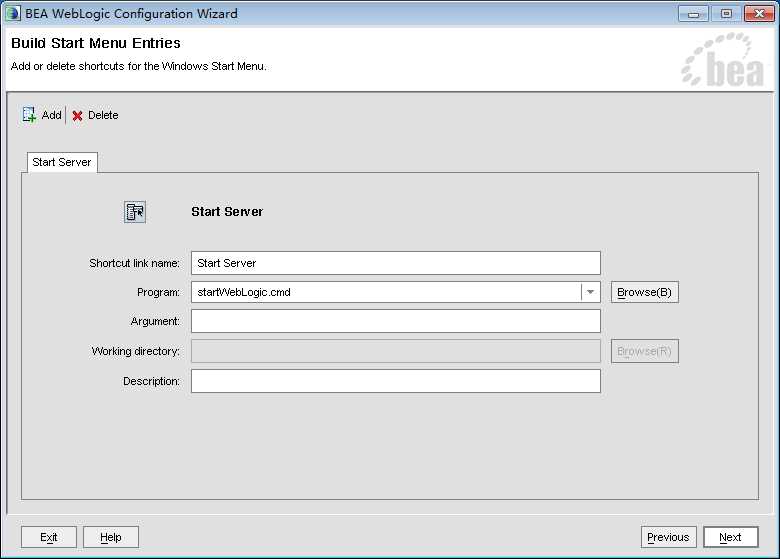Click the Add shortcut icon
The width and height of the screenshot is (780, 559).
[x=29, y=115]
